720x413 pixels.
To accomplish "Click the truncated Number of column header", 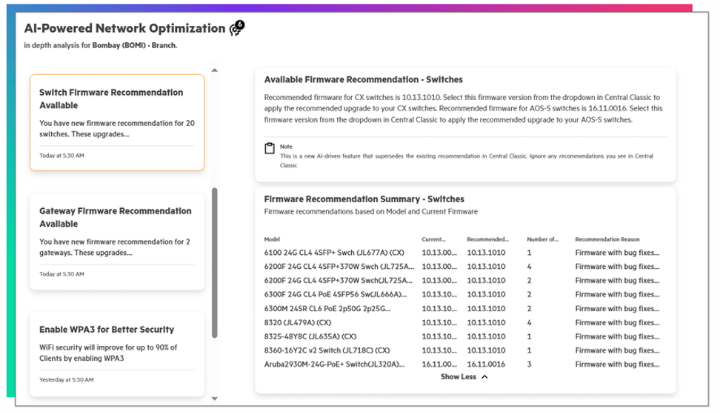I will tap(542, 240).
